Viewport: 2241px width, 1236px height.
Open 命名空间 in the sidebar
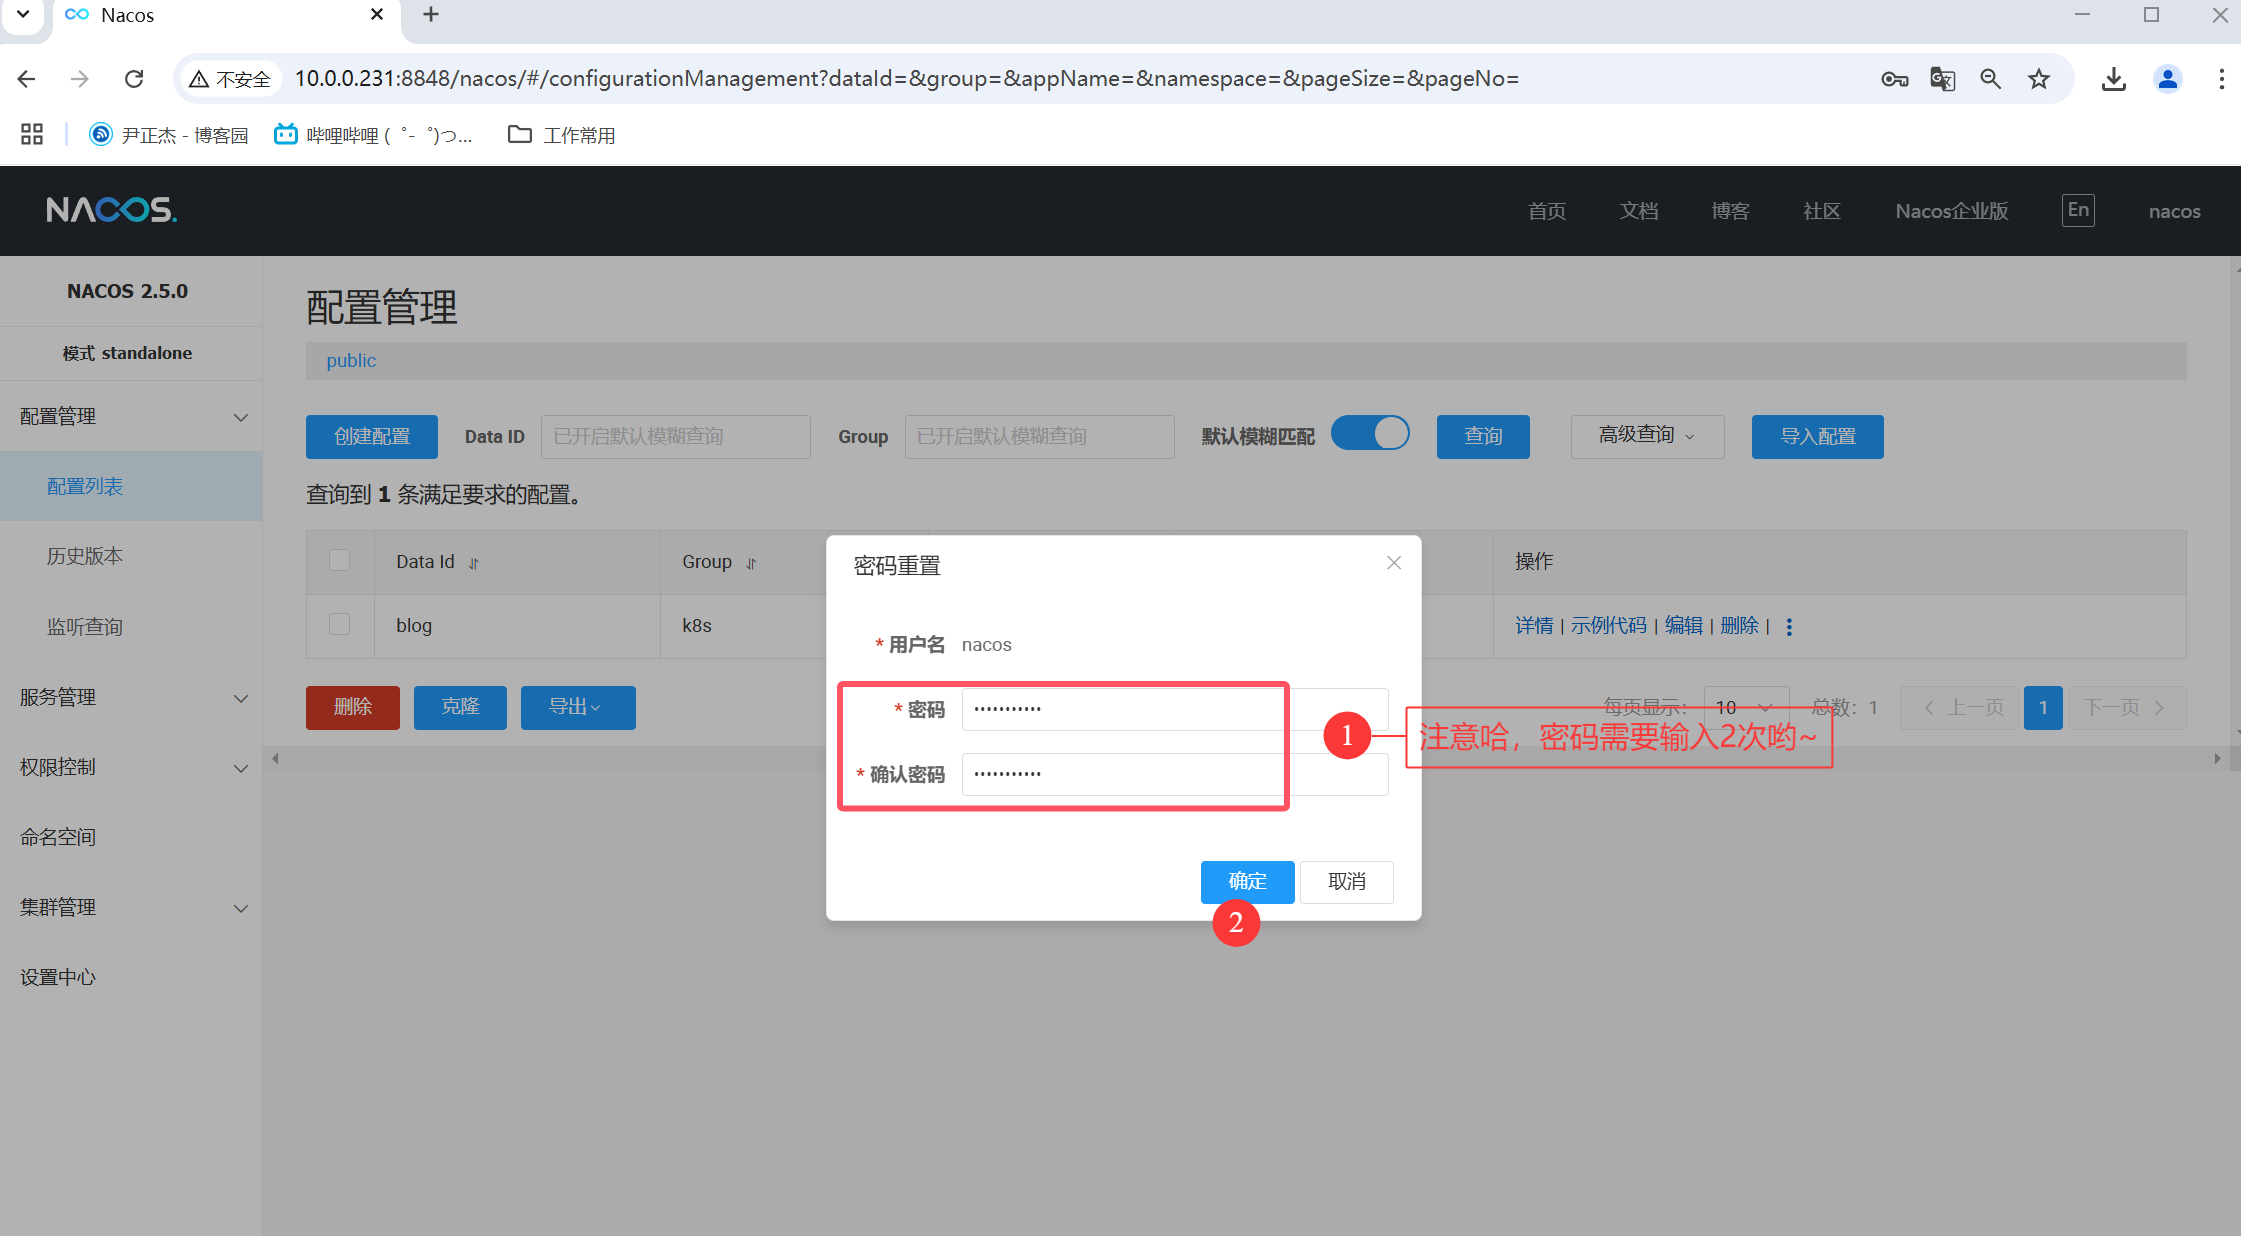coord(58,837)
